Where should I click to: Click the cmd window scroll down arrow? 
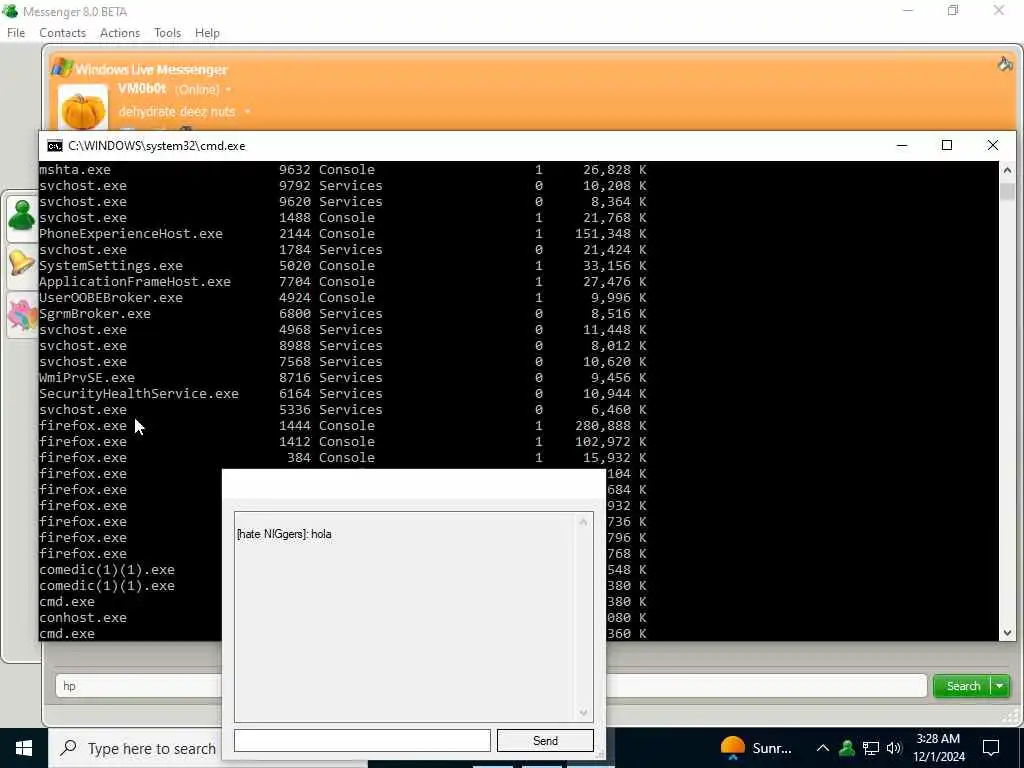tap(1007, 632)
